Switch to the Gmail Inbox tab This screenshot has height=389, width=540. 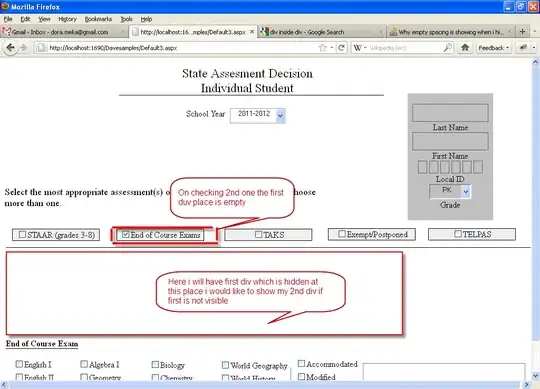point(64,32)
